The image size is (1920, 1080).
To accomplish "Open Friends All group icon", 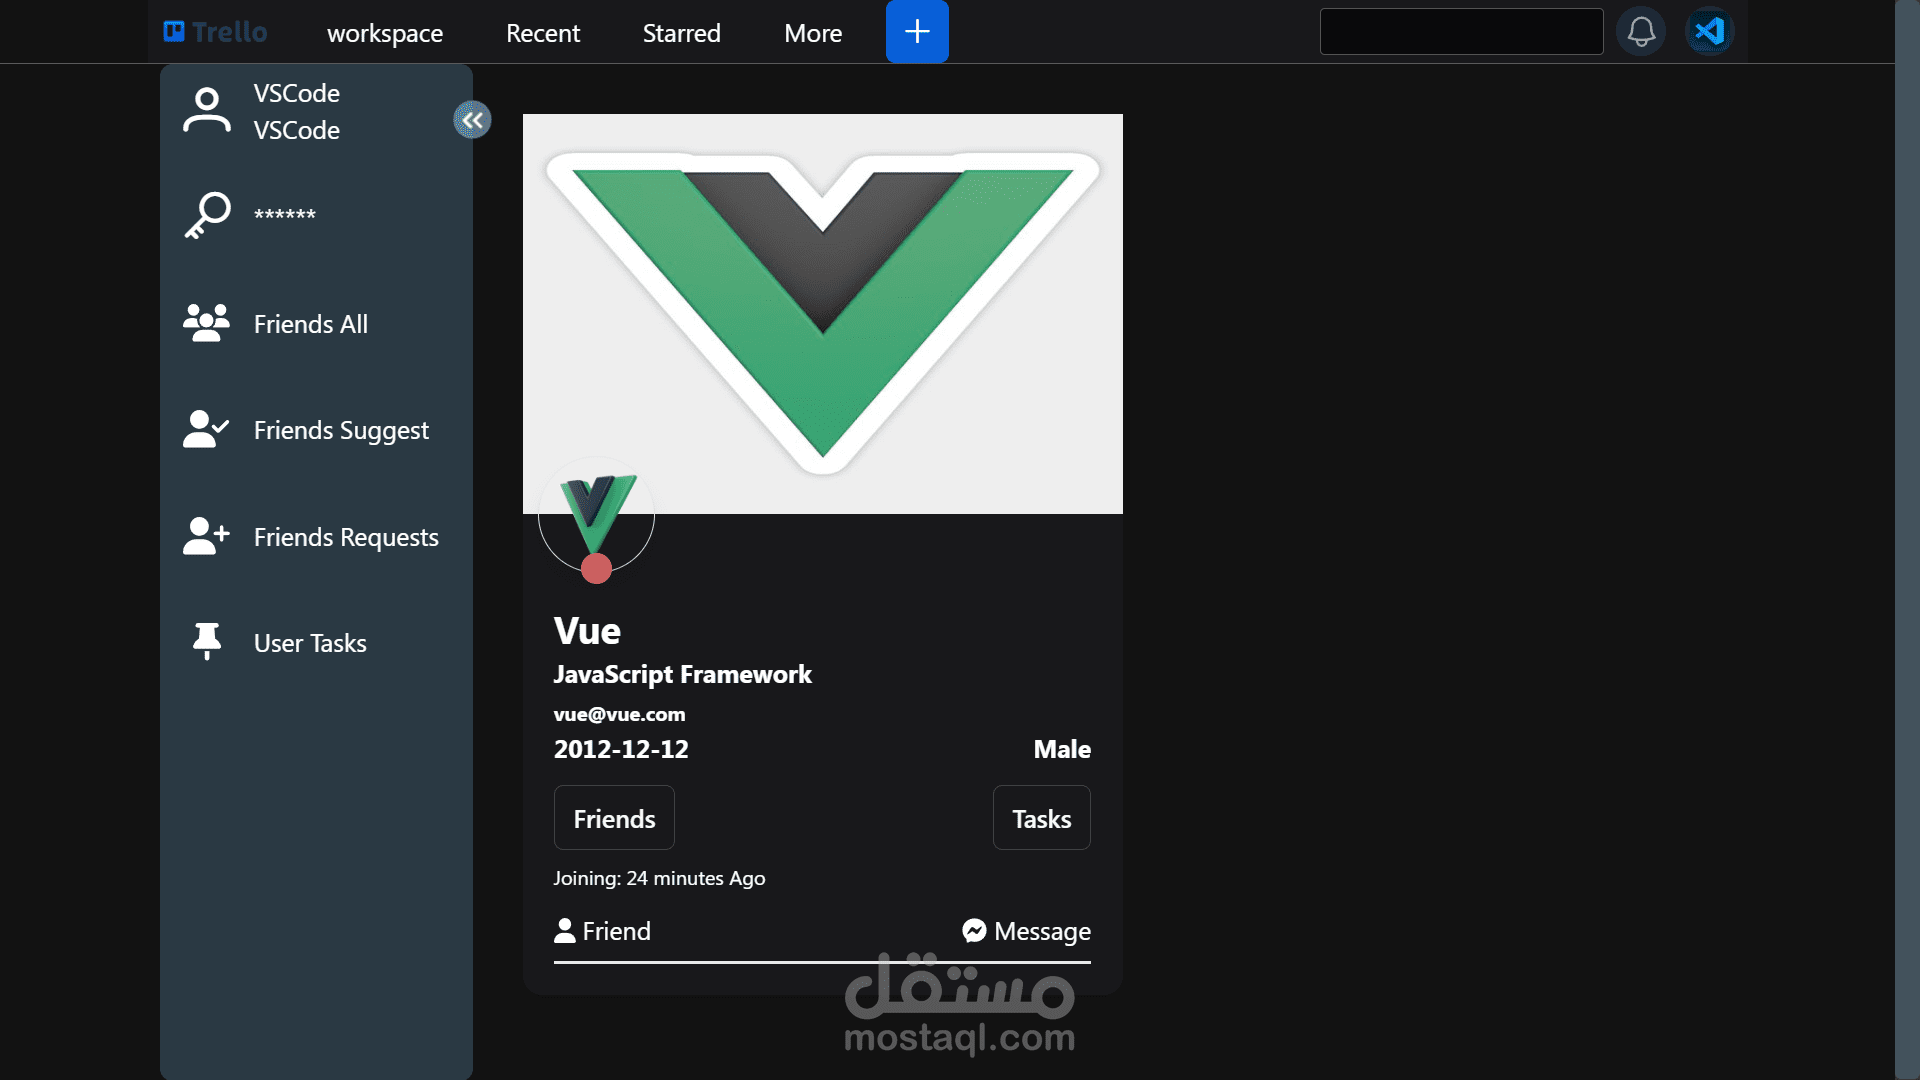I will [207, 323].
